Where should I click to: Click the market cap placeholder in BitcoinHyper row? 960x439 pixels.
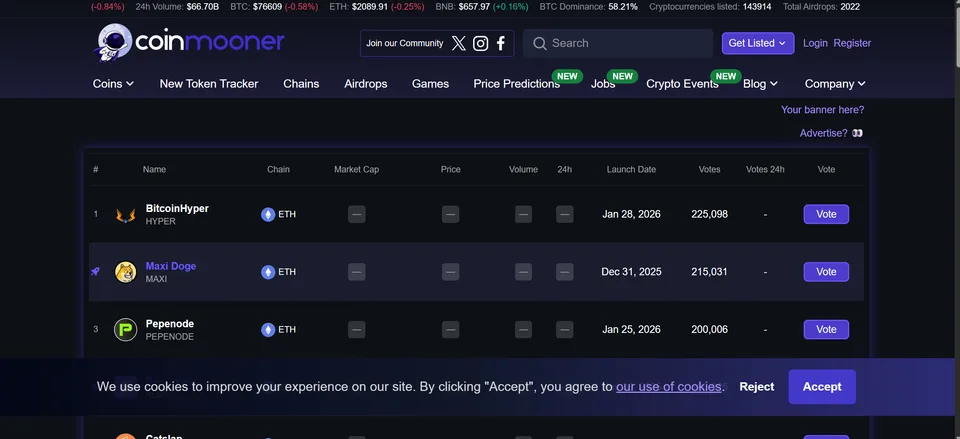click(x=356, y=214)
